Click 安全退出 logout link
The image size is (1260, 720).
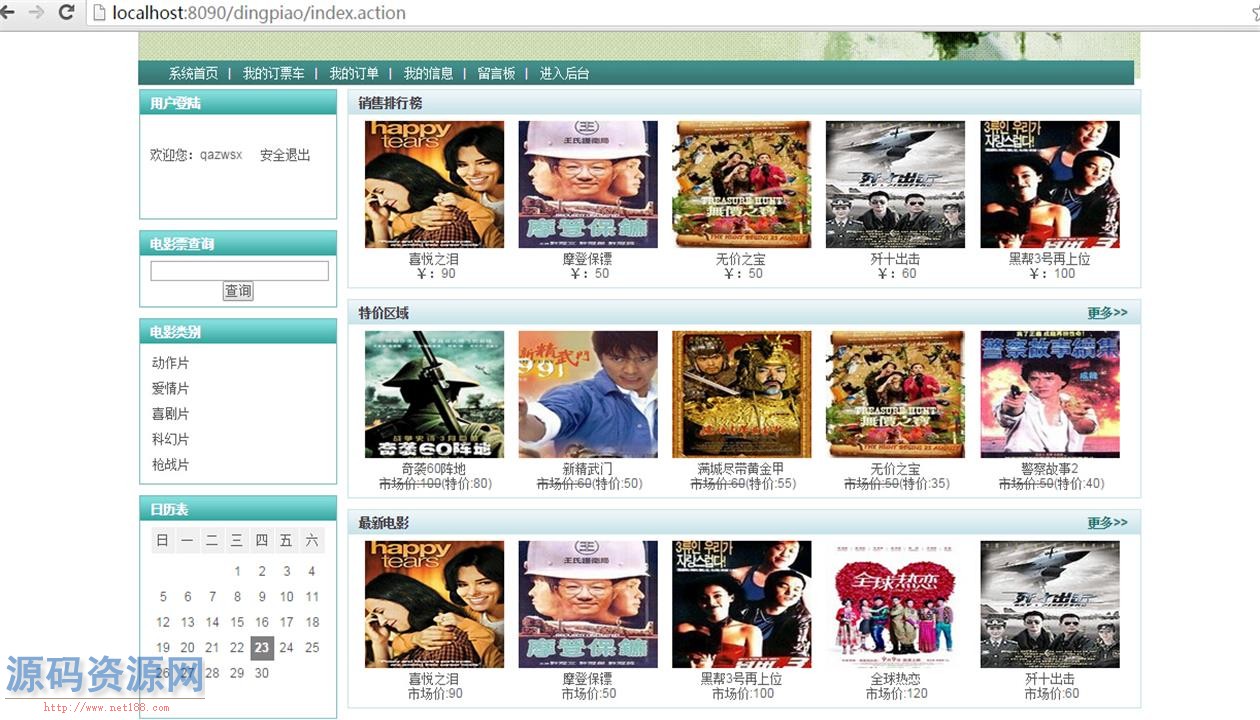click(285, 155)
